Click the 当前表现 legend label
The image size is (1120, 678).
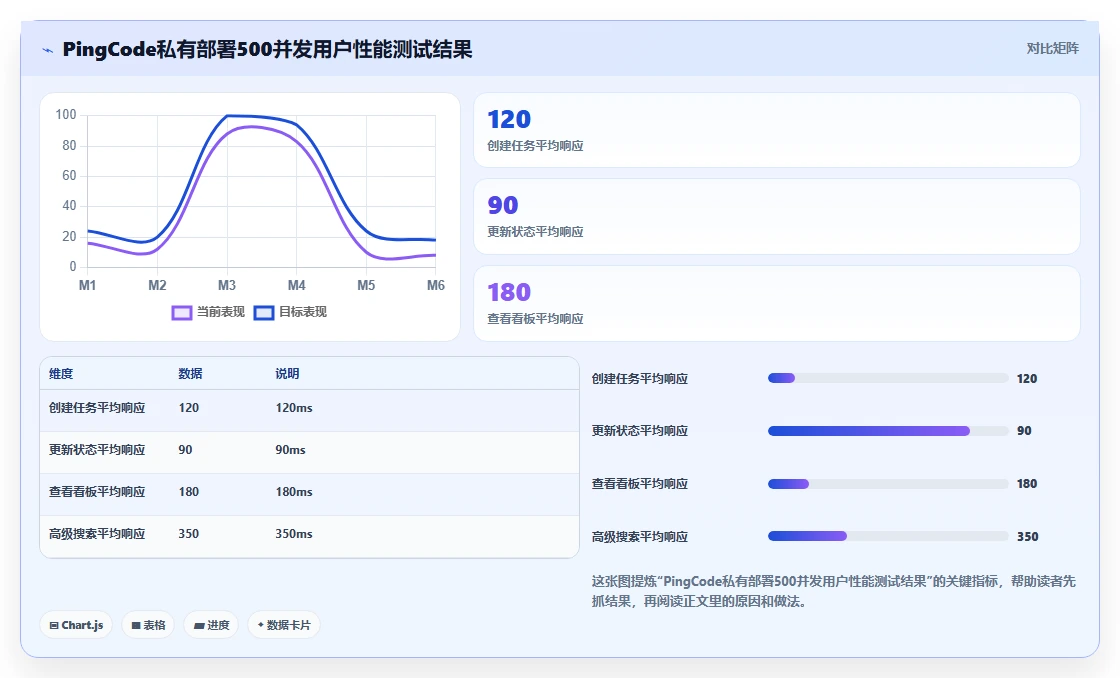(221, 312)
